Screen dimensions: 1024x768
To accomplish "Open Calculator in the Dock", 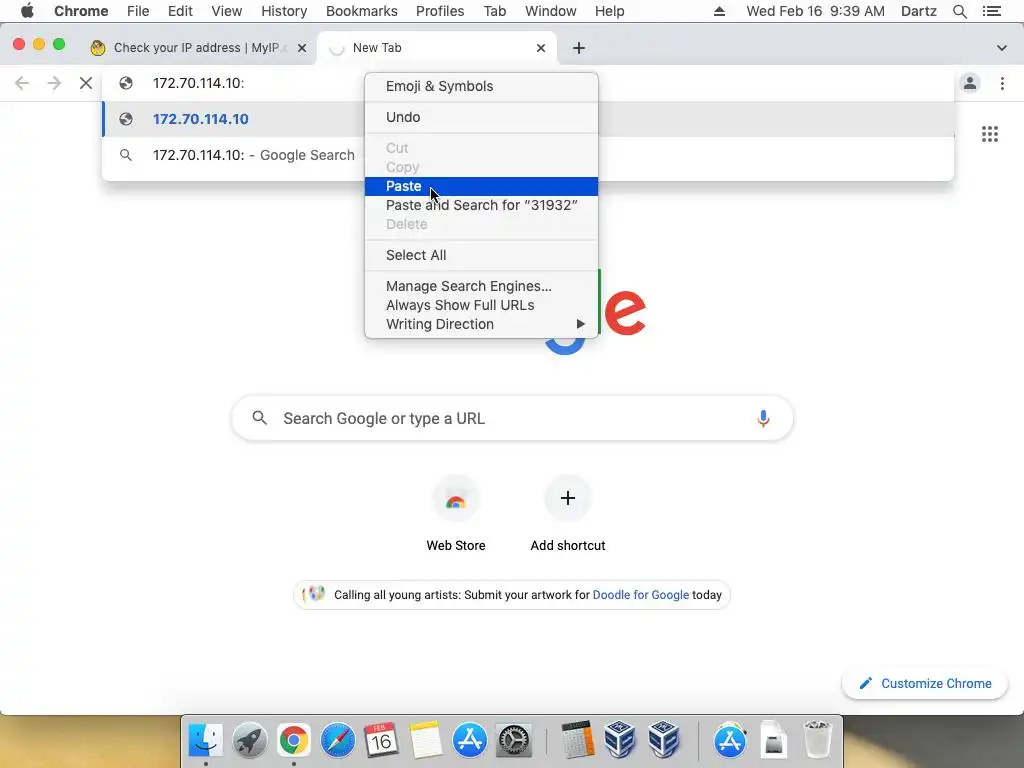I will pos(578,741).
